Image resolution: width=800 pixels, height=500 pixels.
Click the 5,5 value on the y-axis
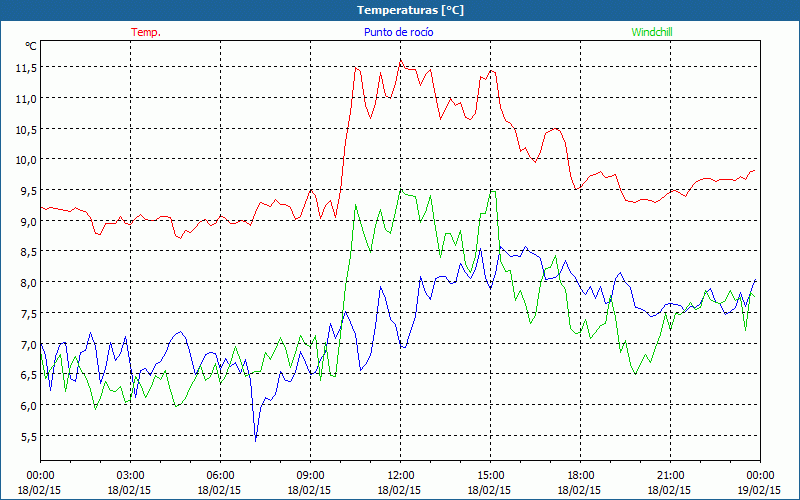click(28, 437)
